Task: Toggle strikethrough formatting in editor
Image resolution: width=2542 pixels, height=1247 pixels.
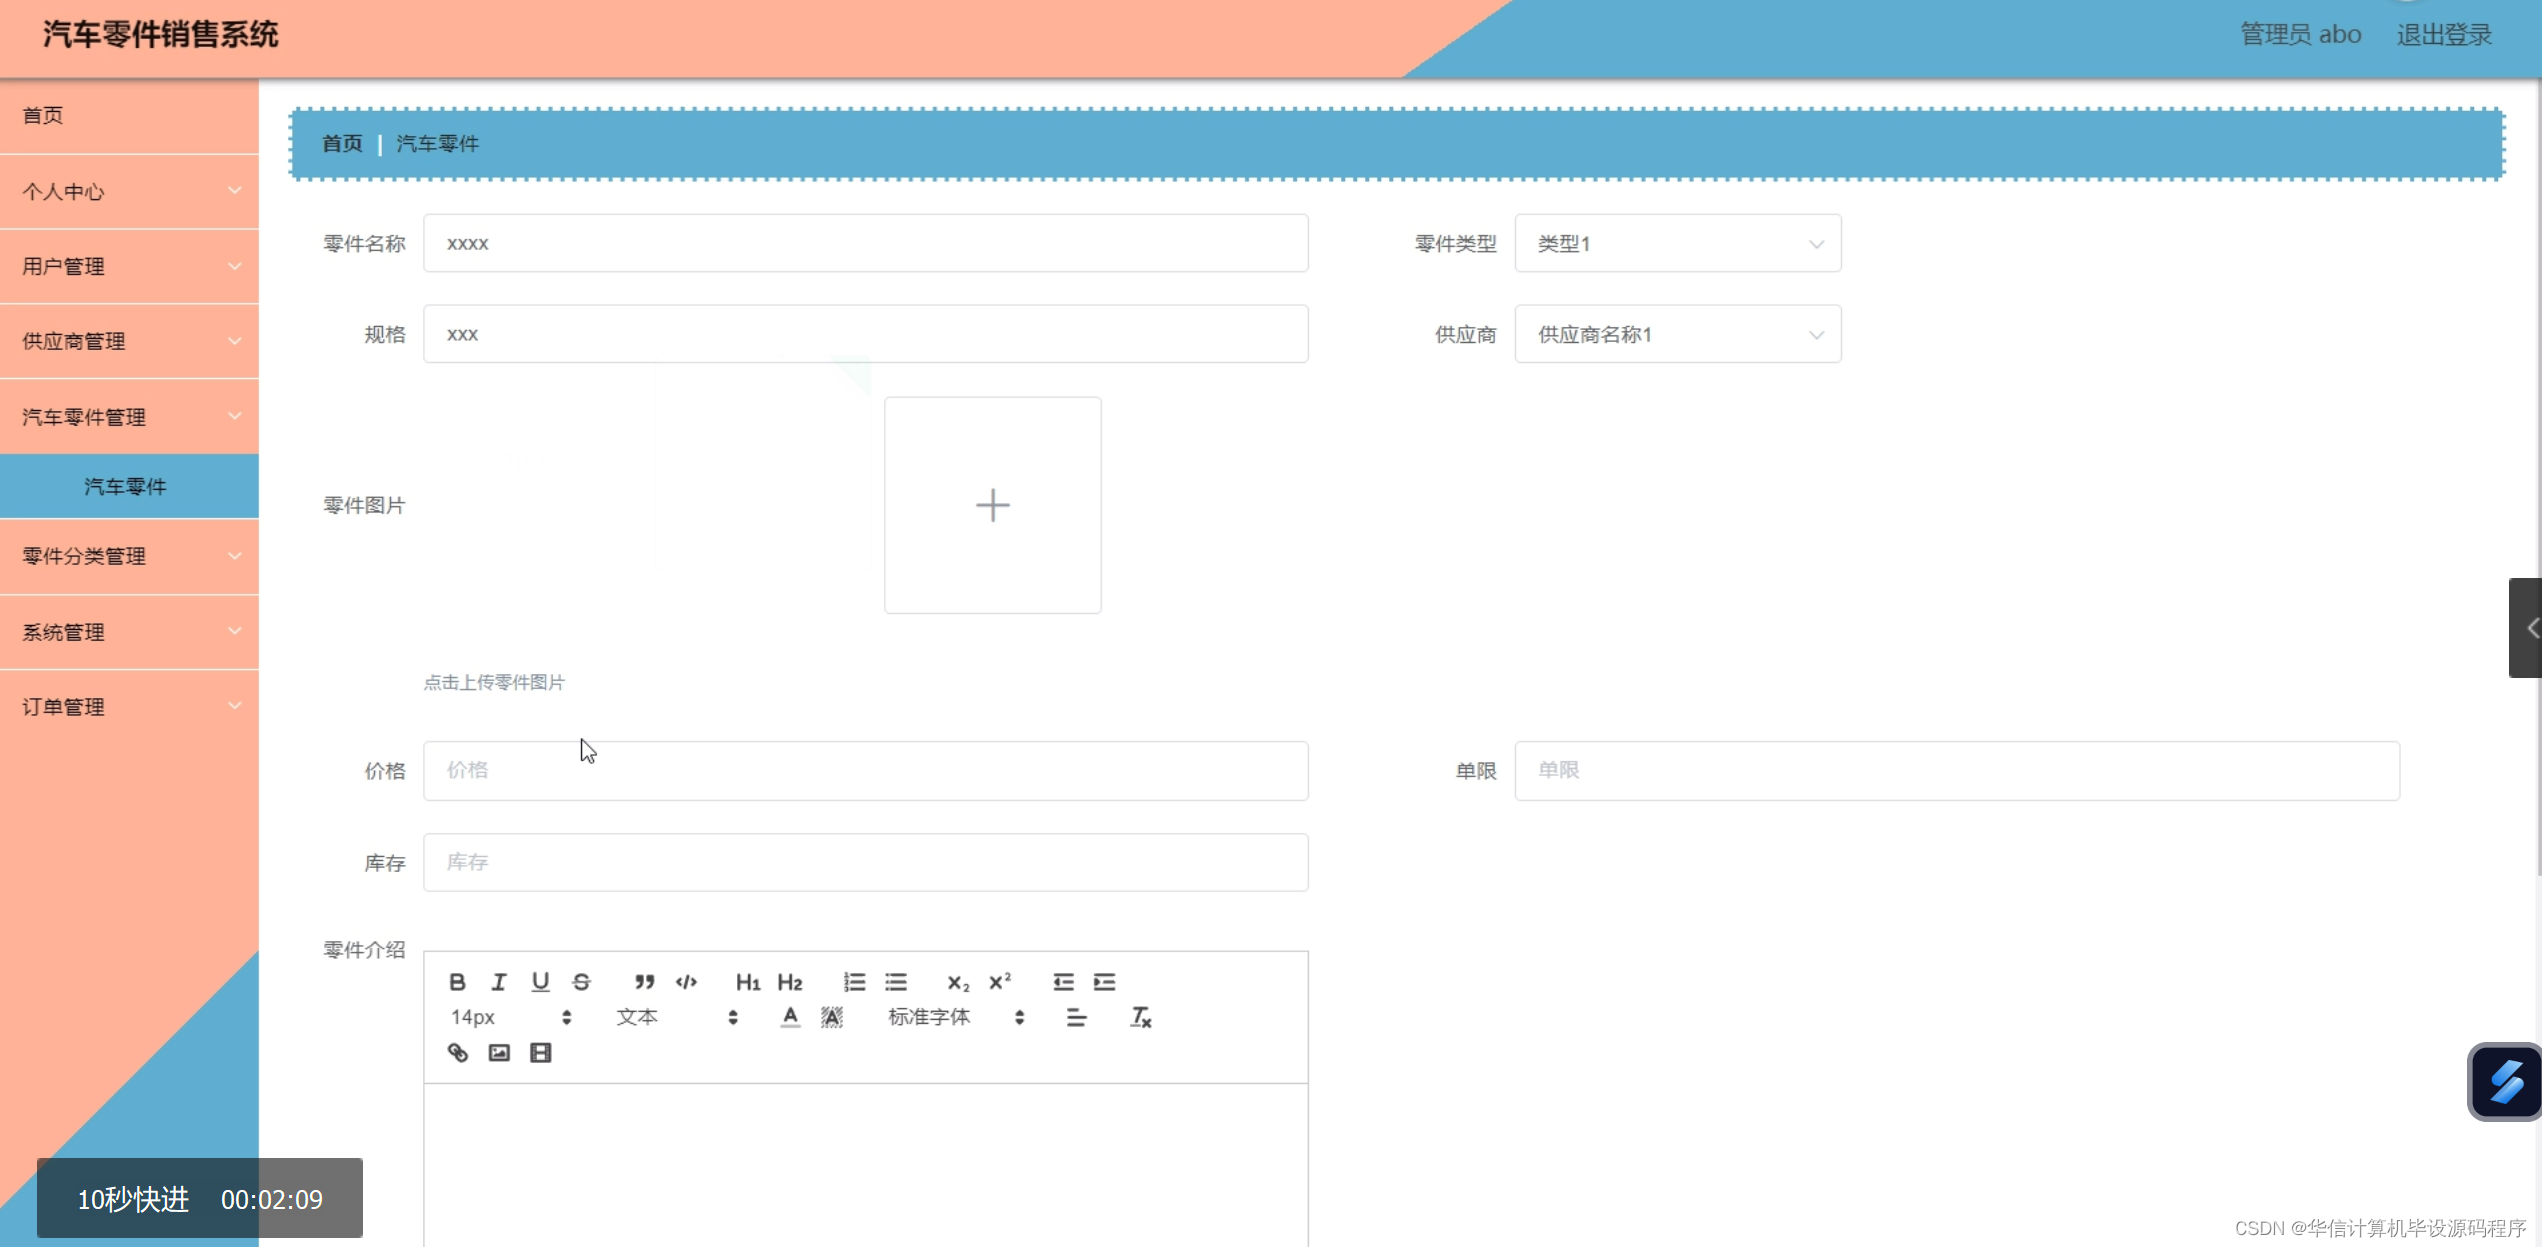Action: 581,982
